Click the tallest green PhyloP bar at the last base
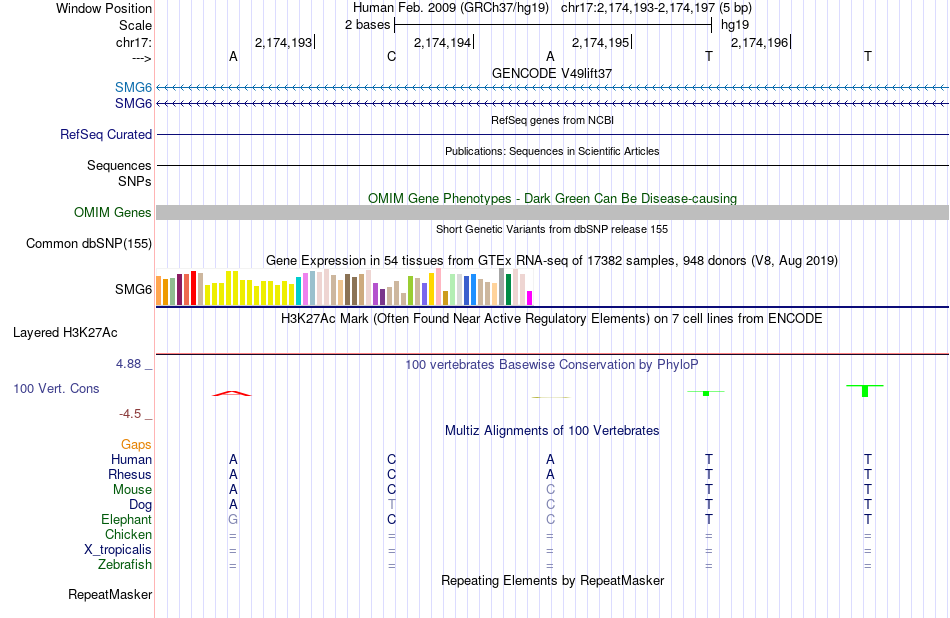Viewport: 950px width, 618px height. coord(865,391)
